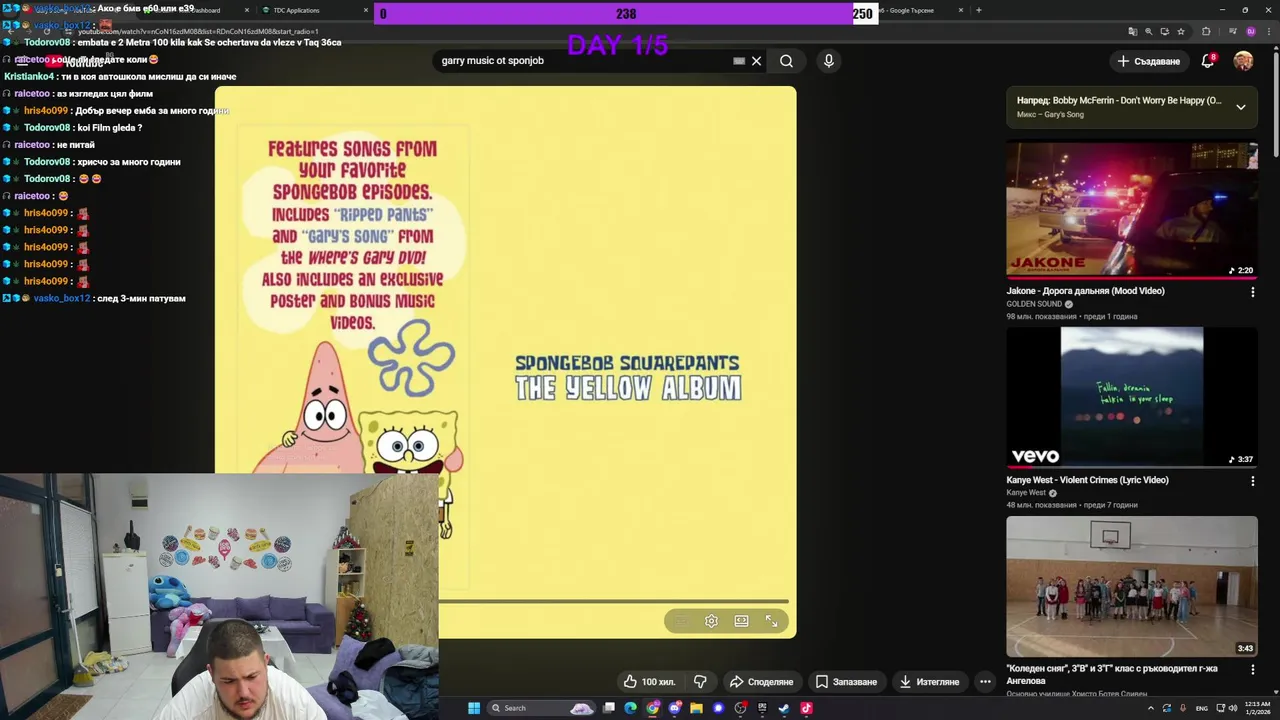Viewport: 1280px width, 720px height.
Task: Open the browser extensions puzzle icon
Action: [1206, 31]
